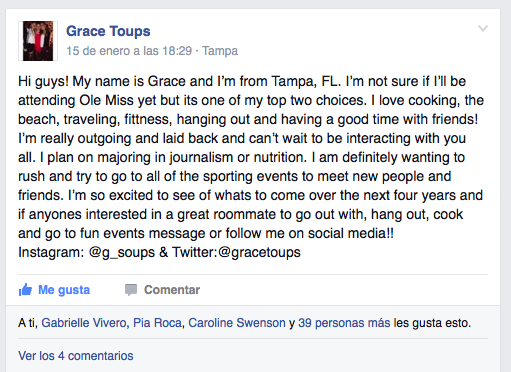Visit Gabrielle Vivero's profile link

point(84,323)
